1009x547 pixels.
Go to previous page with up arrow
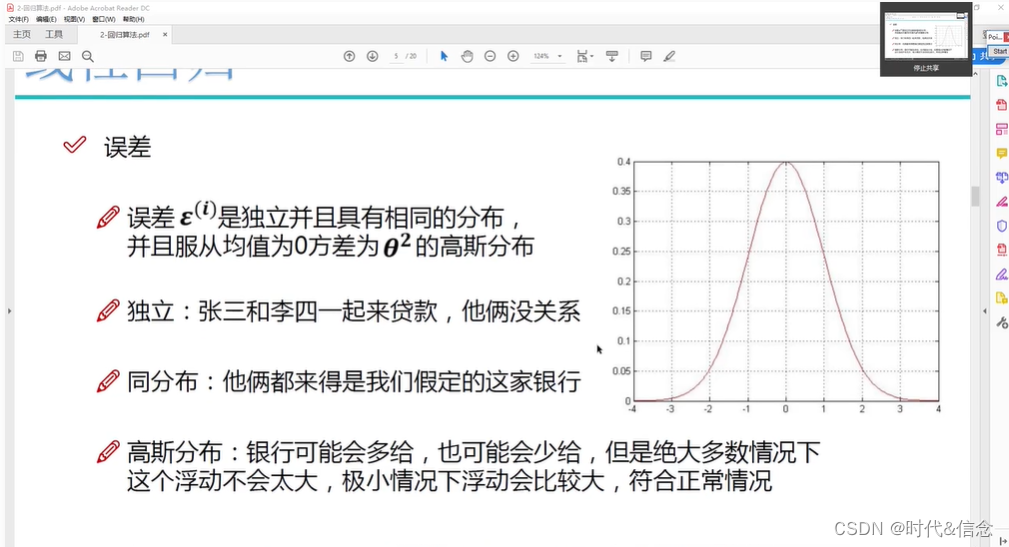click(349, 56)
